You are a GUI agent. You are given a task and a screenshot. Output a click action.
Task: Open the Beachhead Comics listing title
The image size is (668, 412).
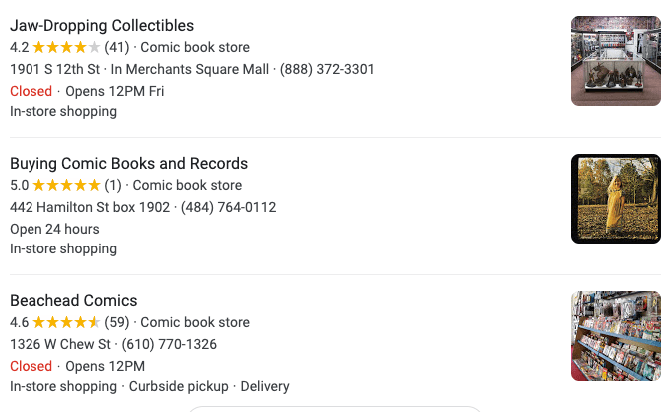click(73, 301)
